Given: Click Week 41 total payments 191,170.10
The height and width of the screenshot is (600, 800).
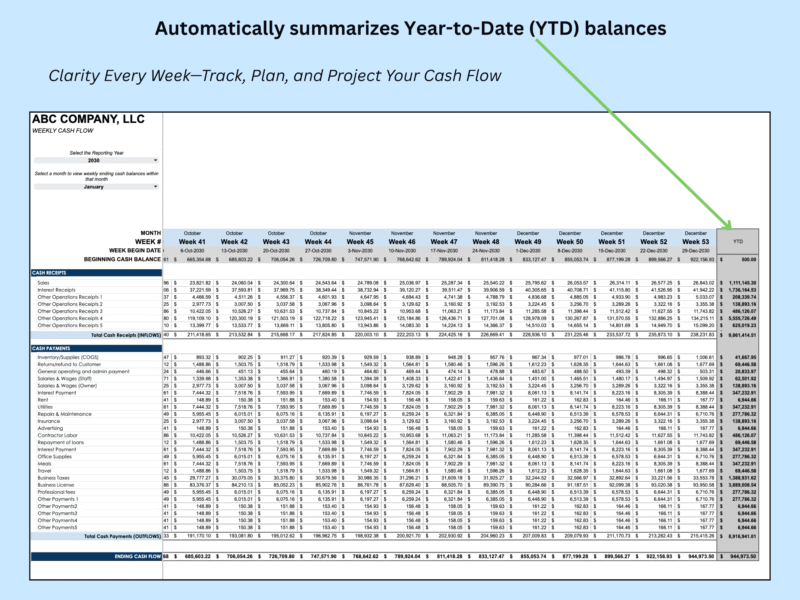Looking at the screenshot, I should tap(198, 536).
